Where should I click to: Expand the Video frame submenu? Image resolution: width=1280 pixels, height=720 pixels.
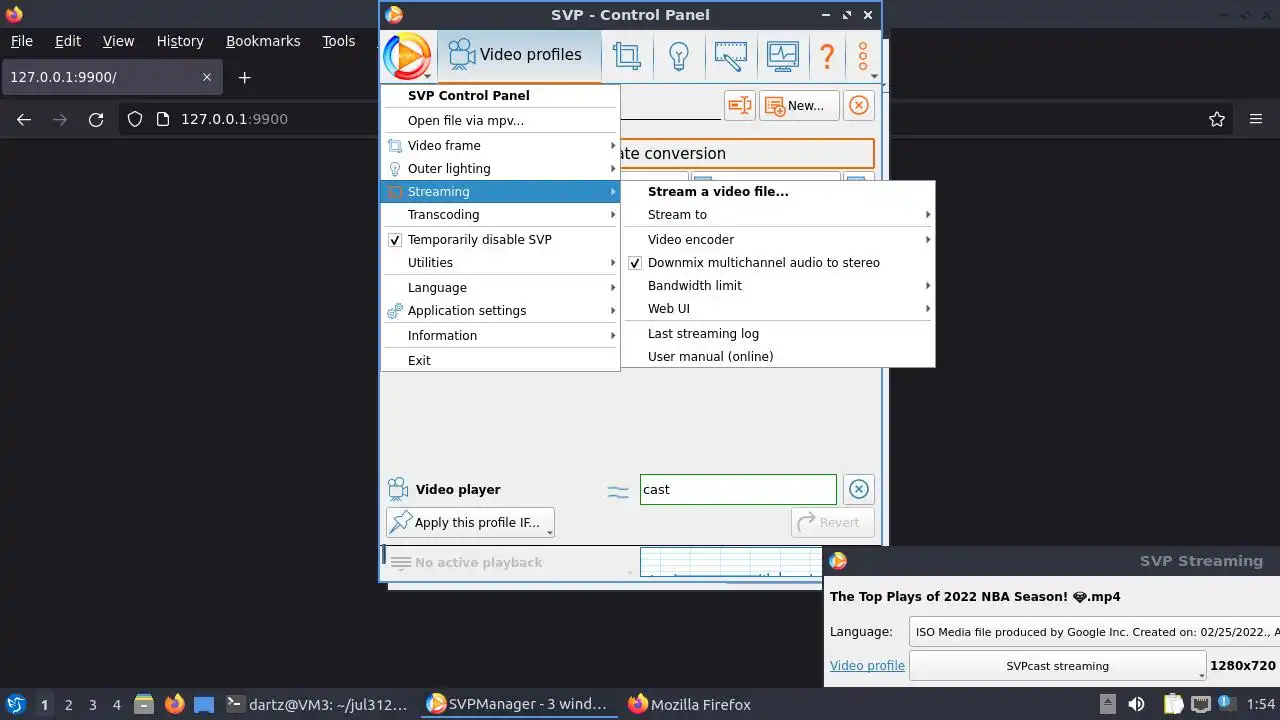click(500, 145)
